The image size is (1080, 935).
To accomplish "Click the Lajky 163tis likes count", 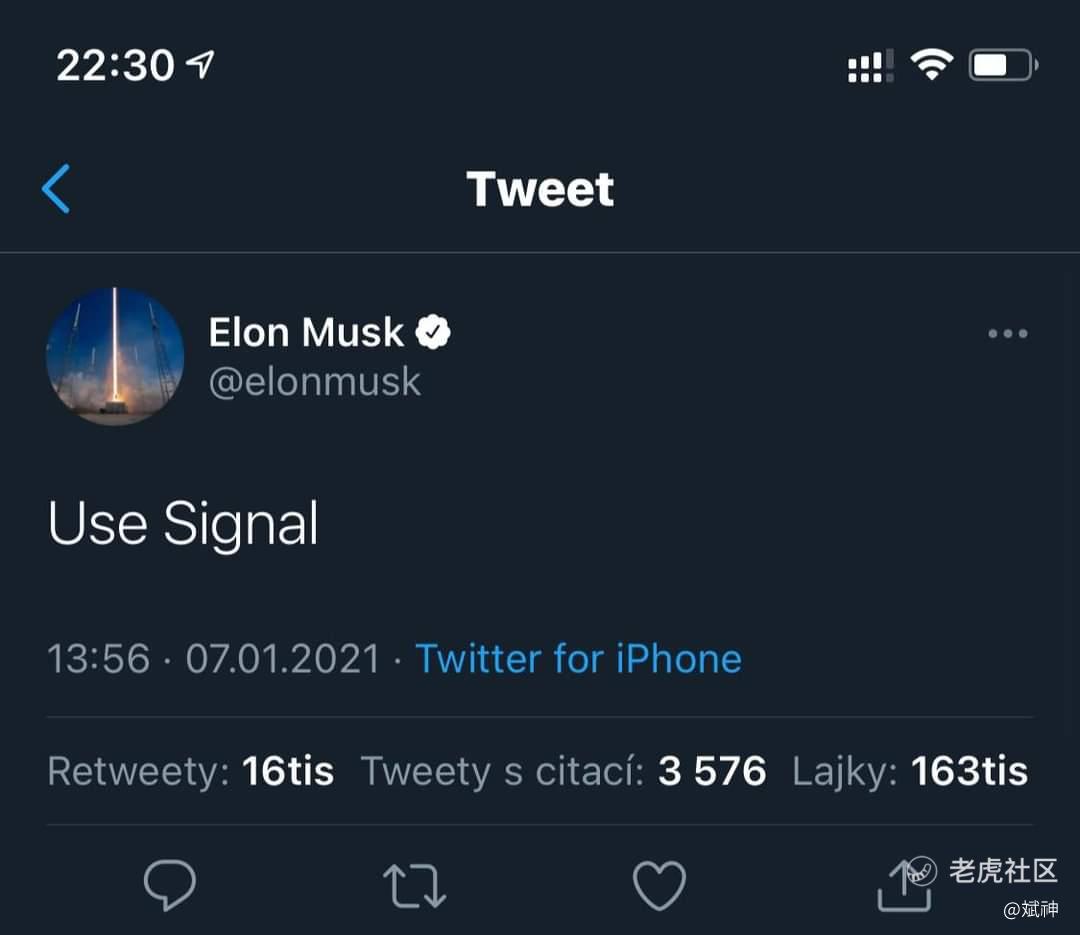I will point(908,770).
